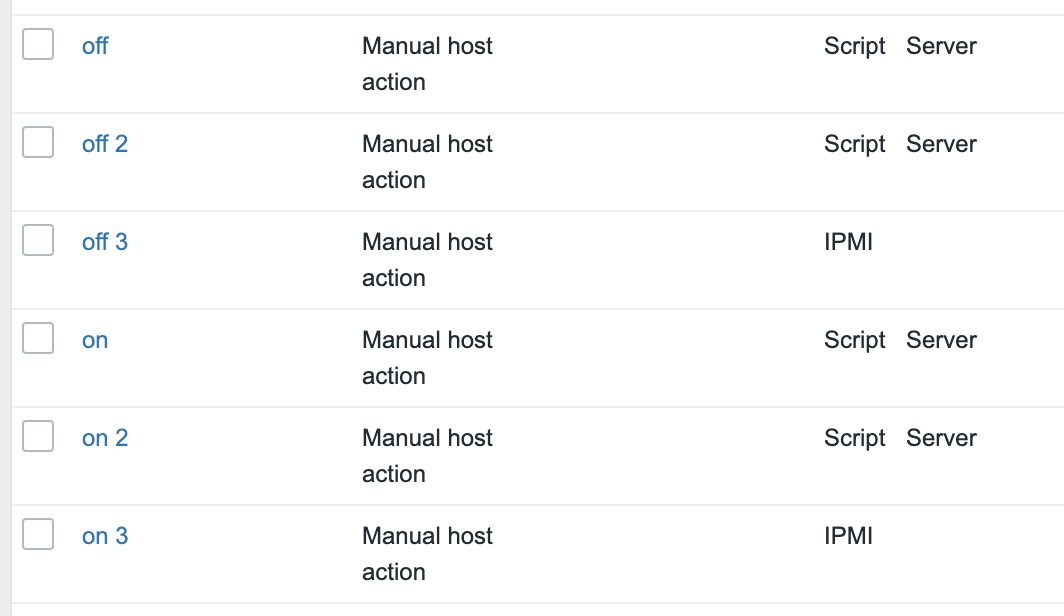The height and width of the screenshot is (616, 1064).
Task: Click the 'off 3' script name
Action: pos(104,242)
